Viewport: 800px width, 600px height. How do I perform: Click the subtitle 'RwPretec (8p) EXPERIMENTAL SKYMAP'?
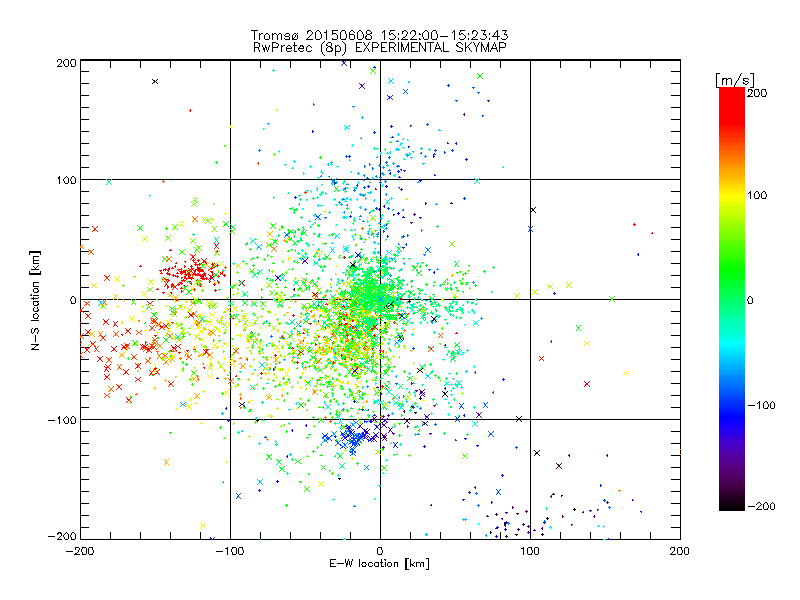click(x=380, y=48)
